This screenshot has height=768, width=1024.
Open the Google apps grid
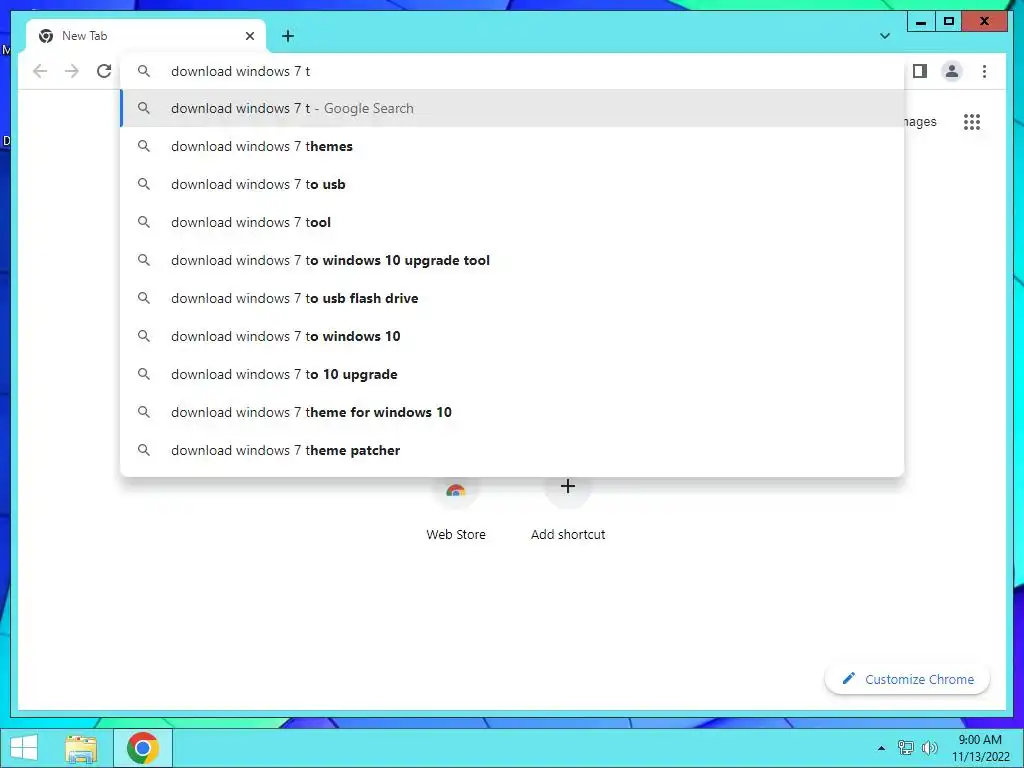(972, 121)
